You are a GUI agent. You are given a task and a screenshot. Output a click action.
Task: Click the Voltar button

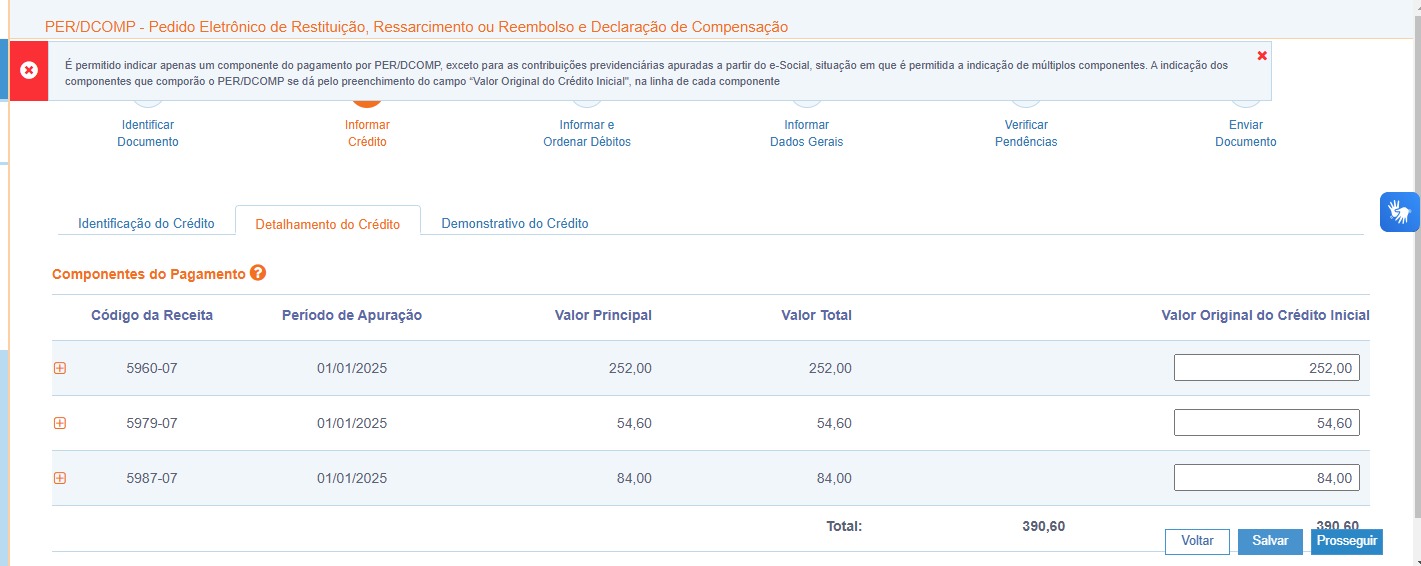click(x=1197, y=541)
